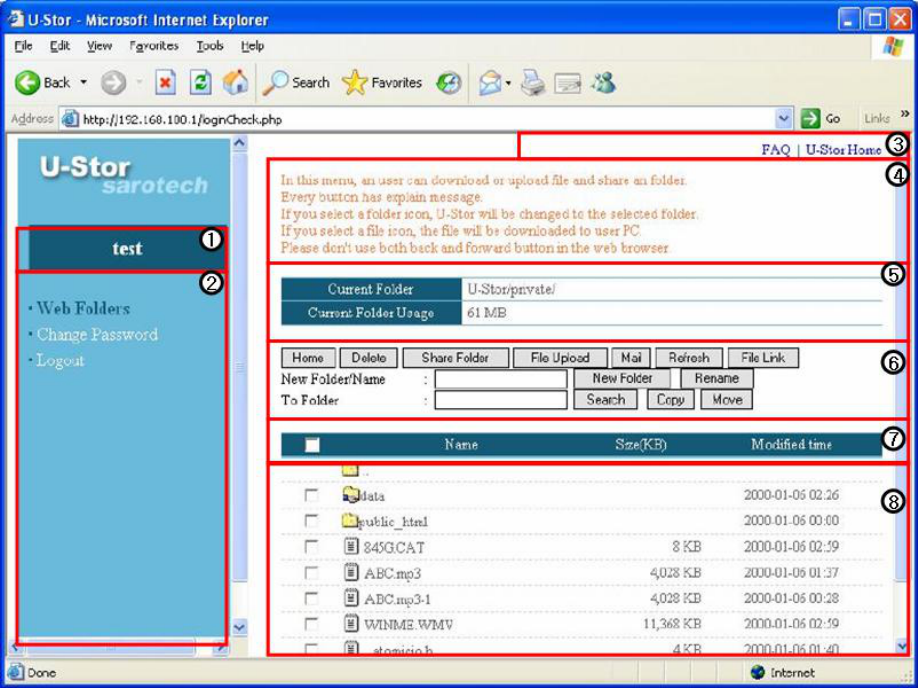Image resolution: width=918 pixels, height=688 pixels.
Task: Check the box for the data folder
Action: (311, 496)
